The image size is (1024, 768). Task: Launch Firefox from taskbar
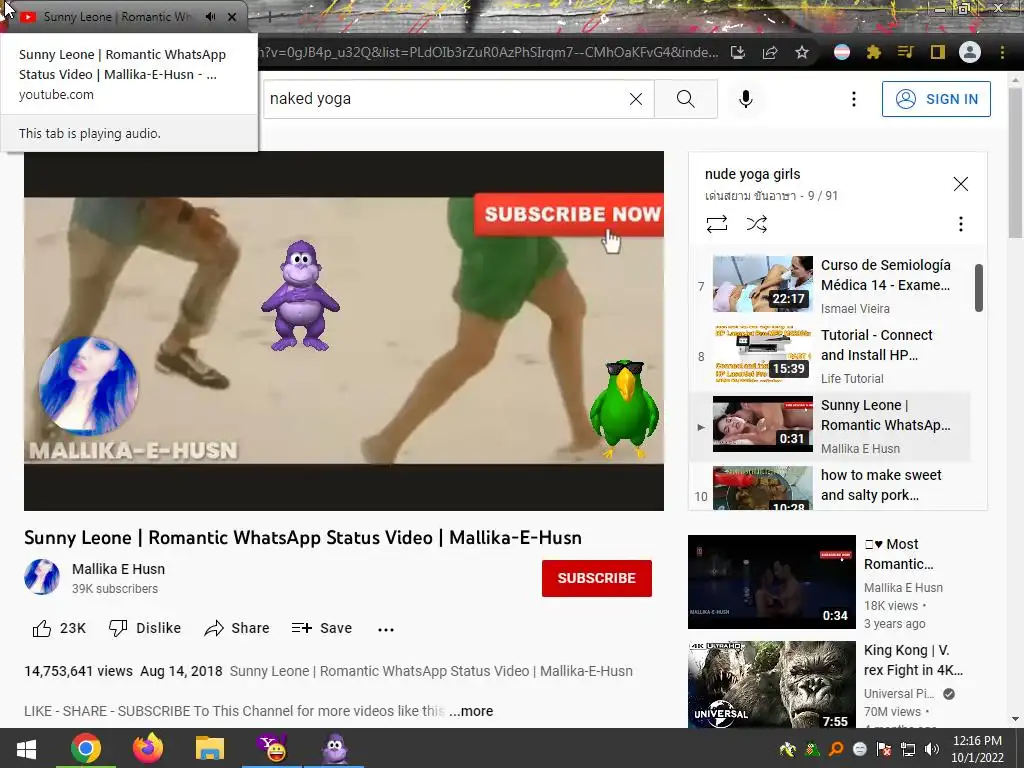click(x=148, y=748)
